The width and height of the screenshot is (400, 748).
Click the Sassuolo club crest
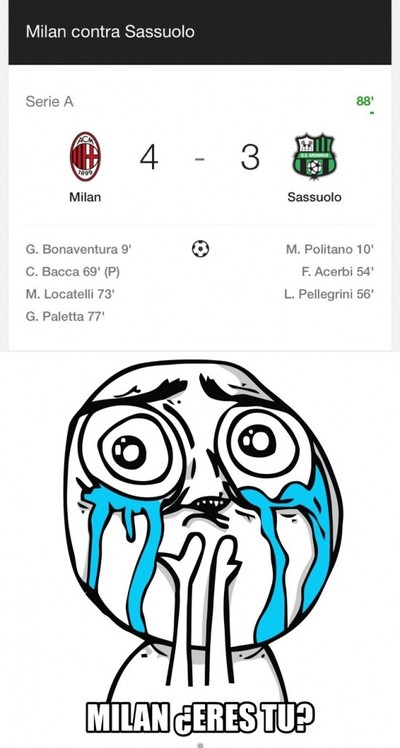click(x=314, y=156)
